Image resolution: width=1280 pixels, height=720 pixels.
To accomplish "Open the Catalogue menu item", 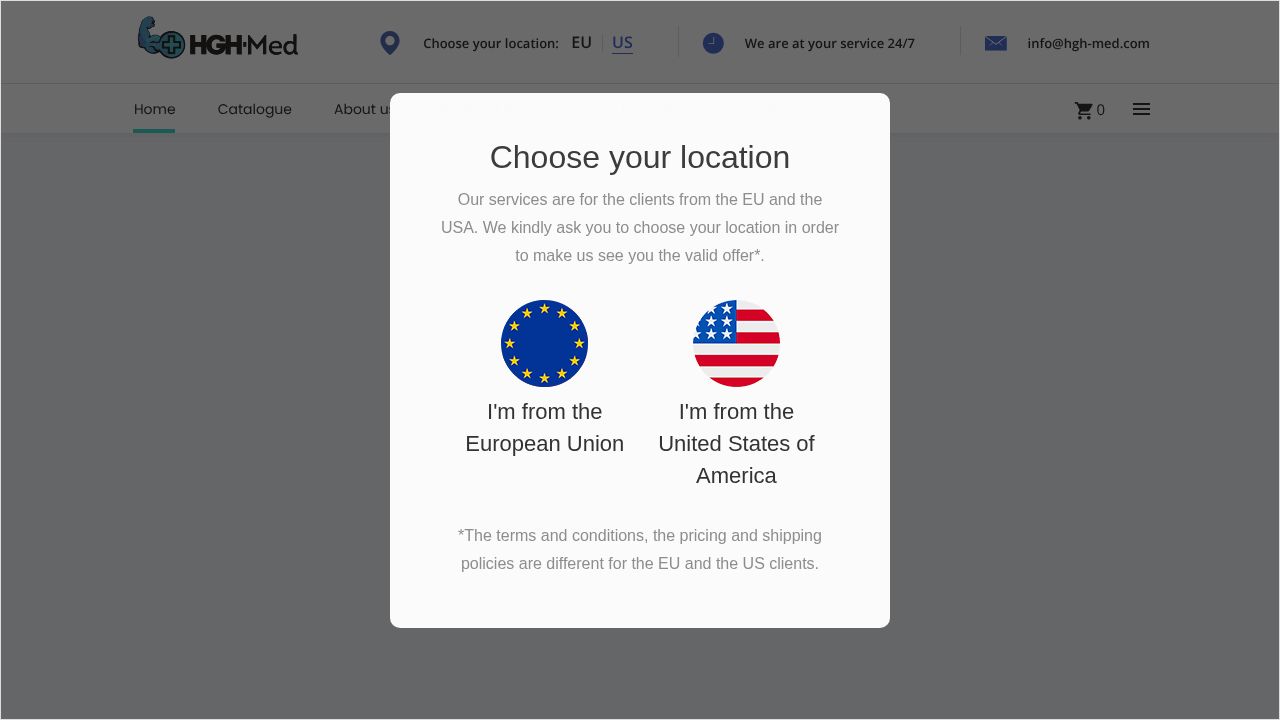I will coord(254,109).
